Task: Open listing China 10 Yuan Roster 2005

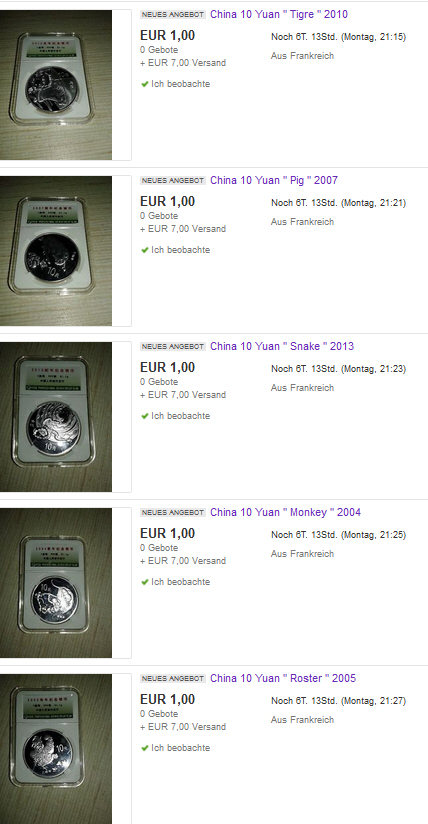Action: (283, 678)
